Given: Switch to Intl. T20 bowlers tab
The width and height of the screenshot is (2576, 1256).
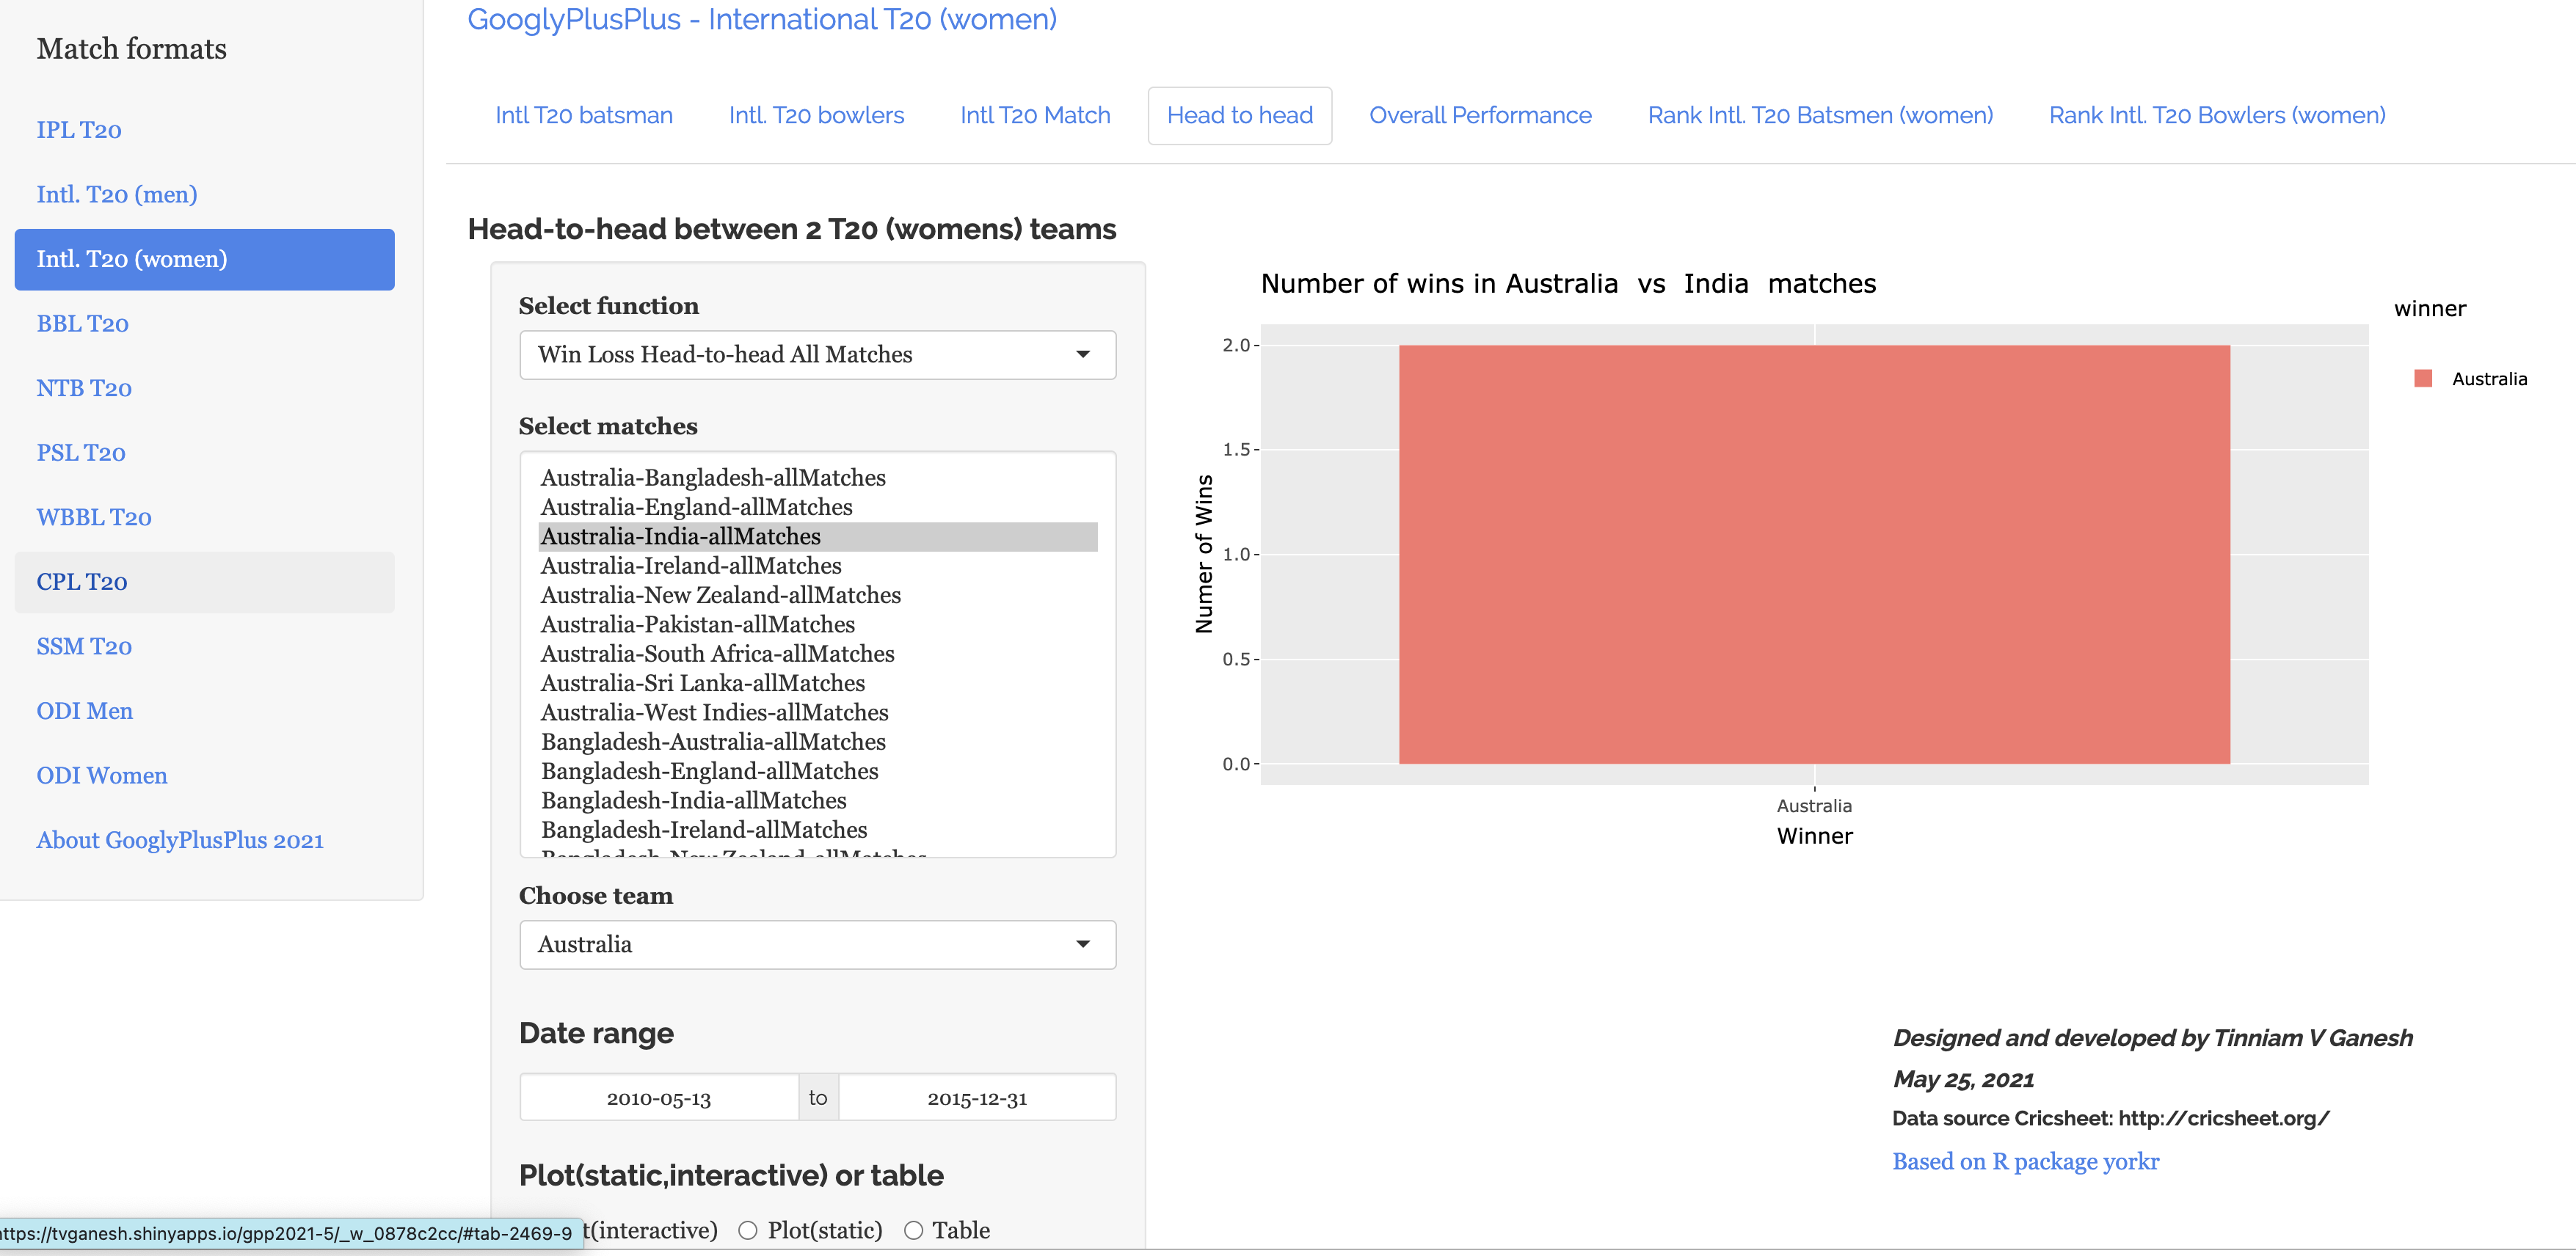Looking at the screenshot, I should pyautogui.click(x=816, y=116).
